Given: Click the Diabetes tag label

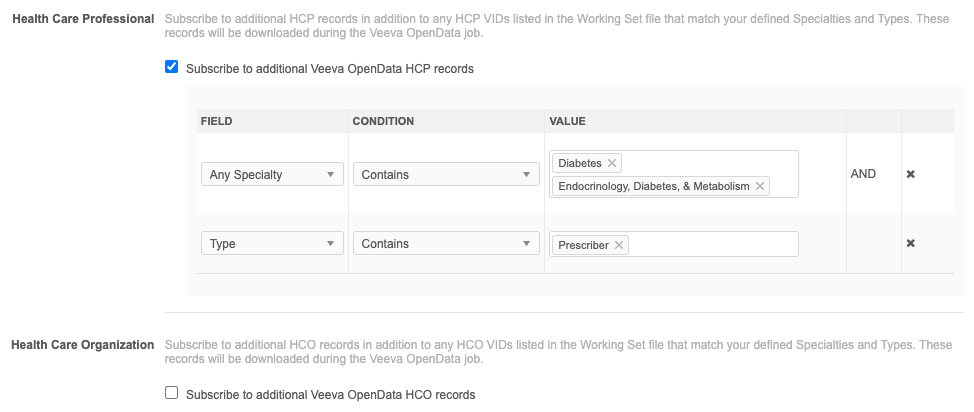Looking at the screenshot, I should (x=580, y=163).
